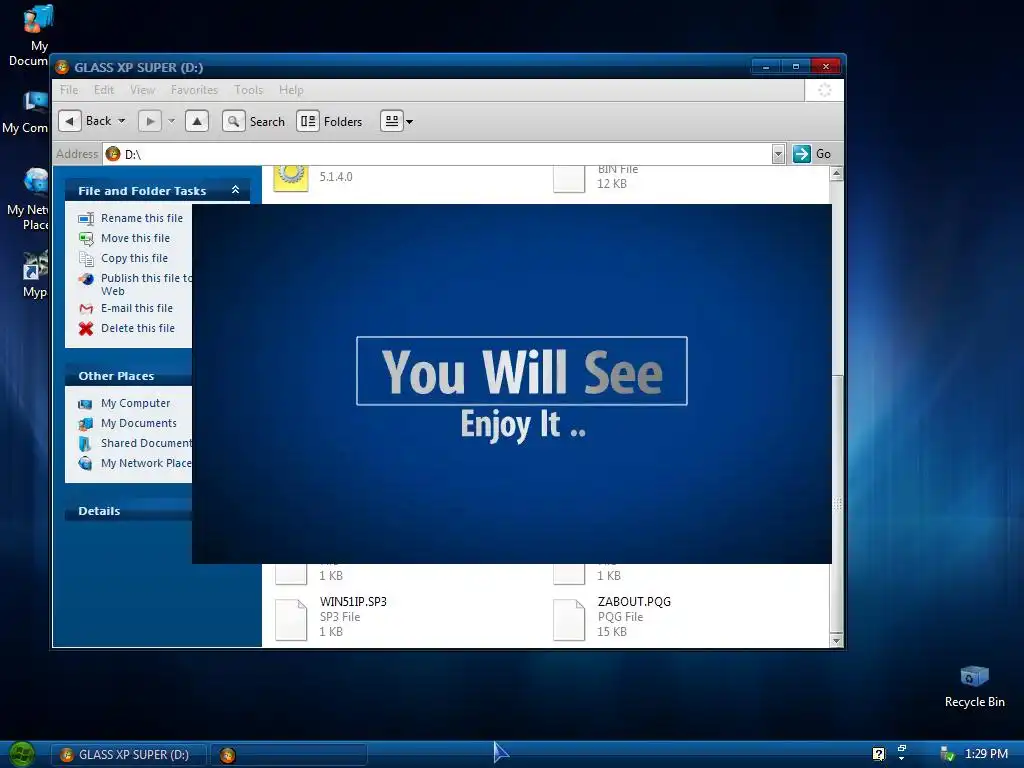Image resolution: width=1024 pixels, height=768 pixels.
Task: Open the Address bar dropdown
Action: tap(778, 154)
